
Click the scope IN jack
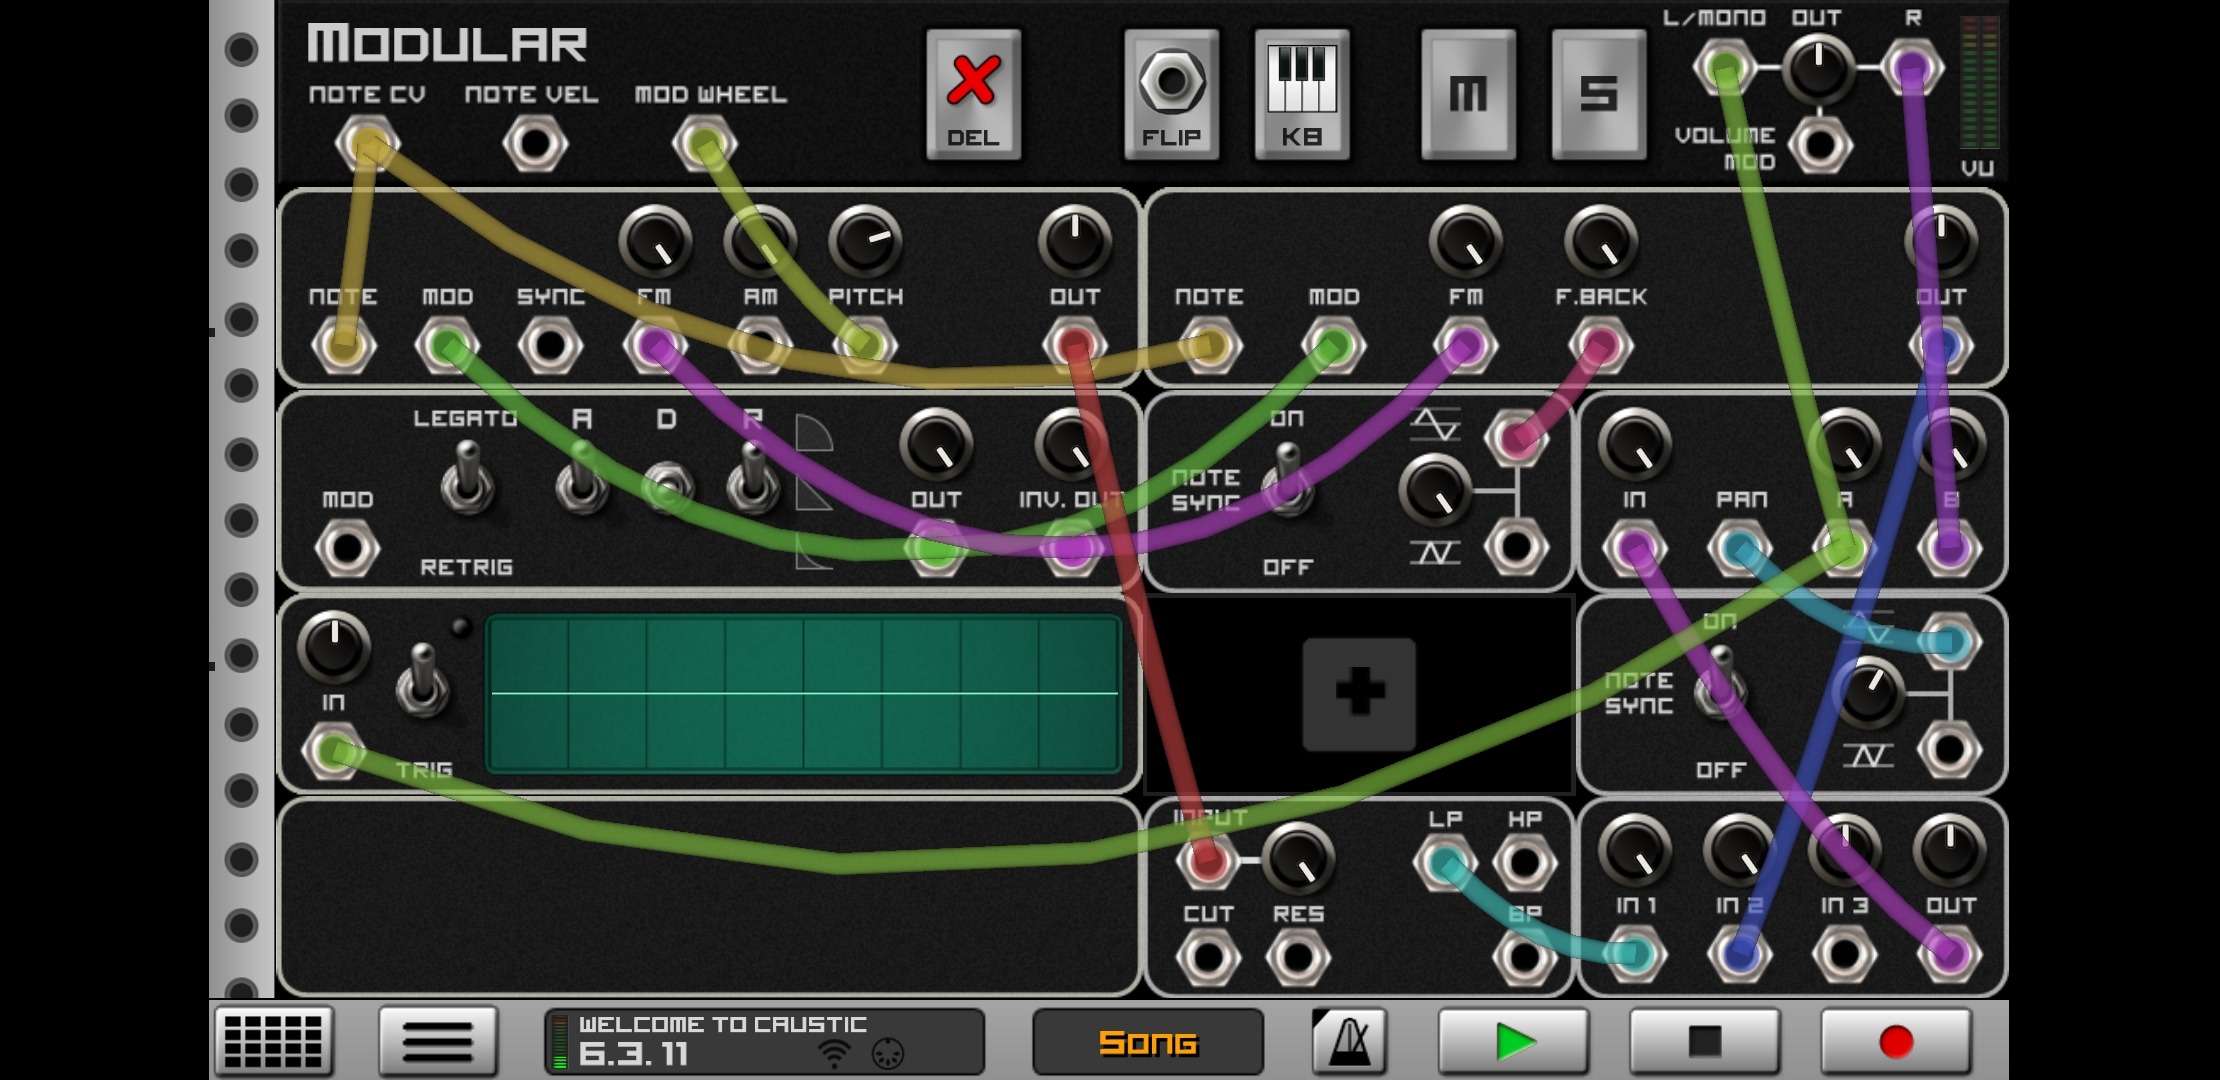pos(333,751)
